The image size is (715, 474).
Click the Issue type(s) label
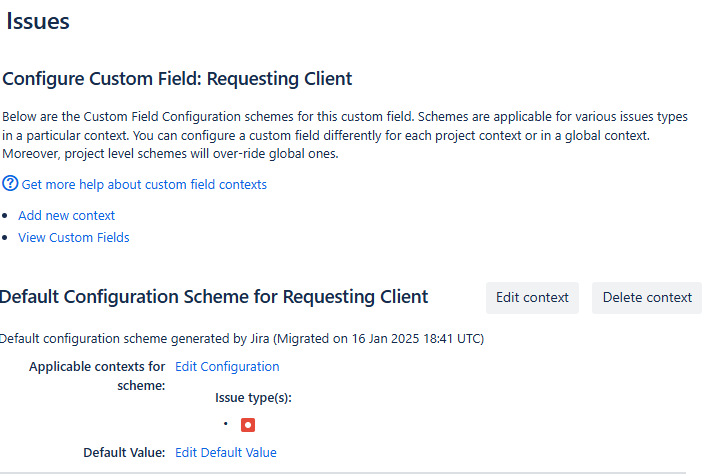[x=253, y=398]
